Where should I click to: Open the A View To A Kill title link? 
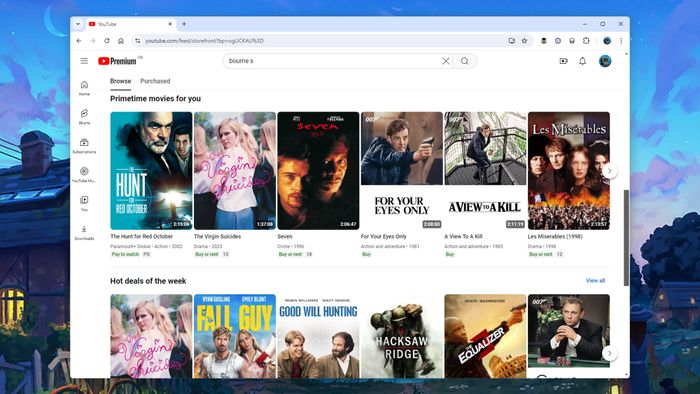(x=463, y=236)
